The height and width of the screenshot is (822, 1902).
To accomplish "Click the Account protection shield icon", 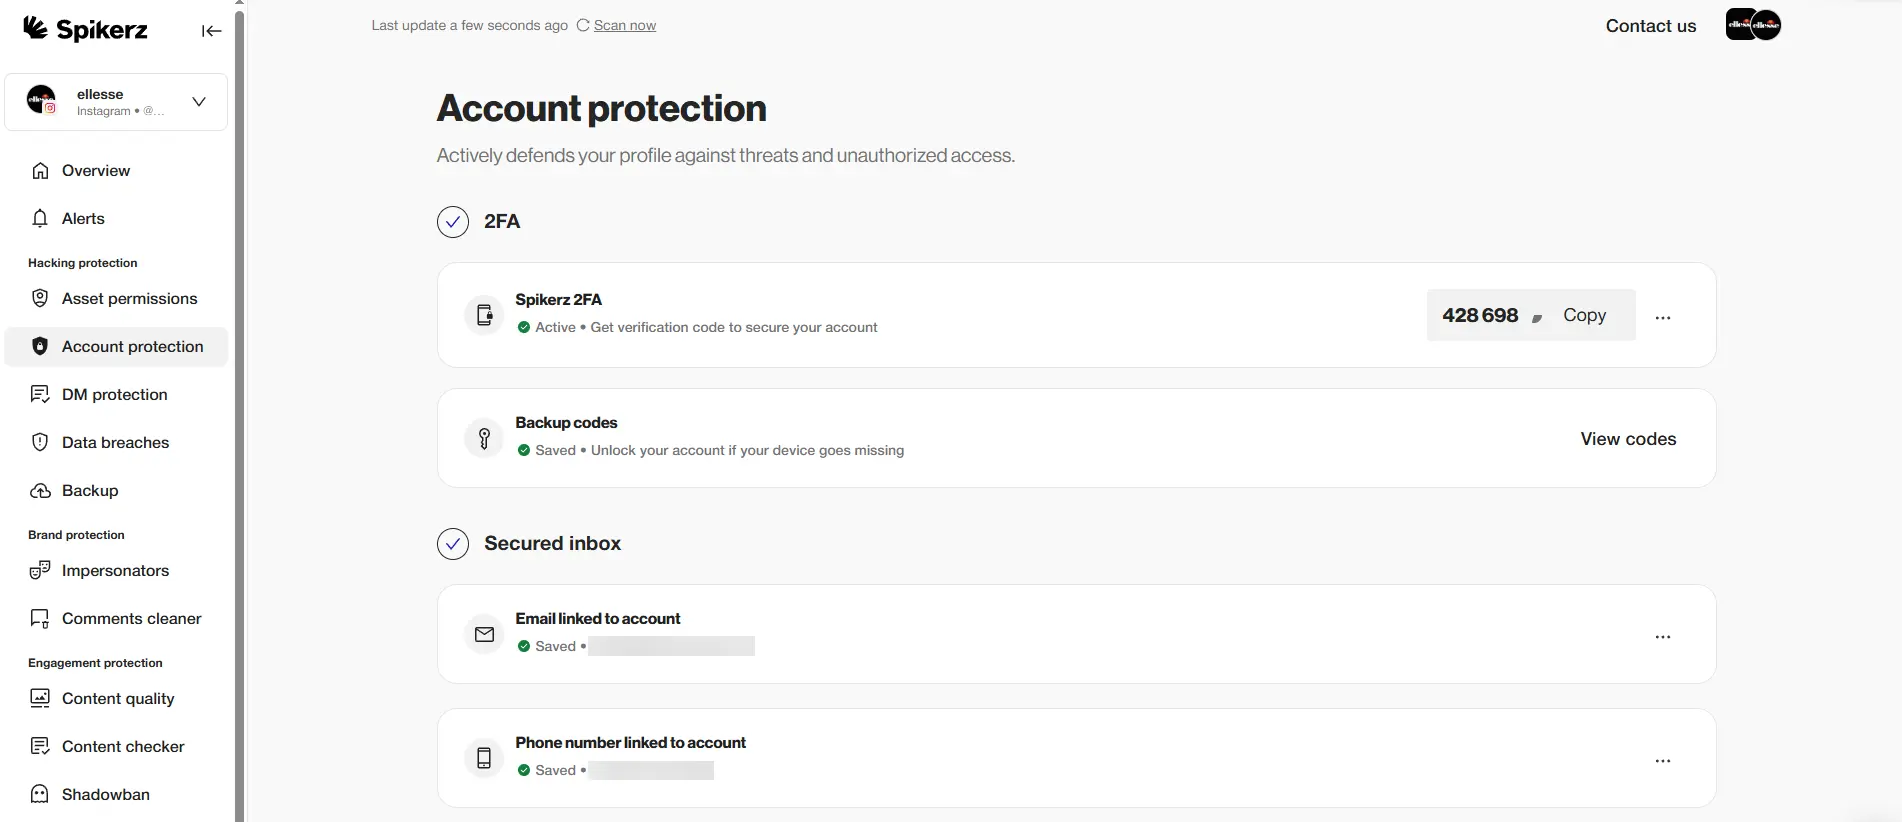I will coord(39,346).
